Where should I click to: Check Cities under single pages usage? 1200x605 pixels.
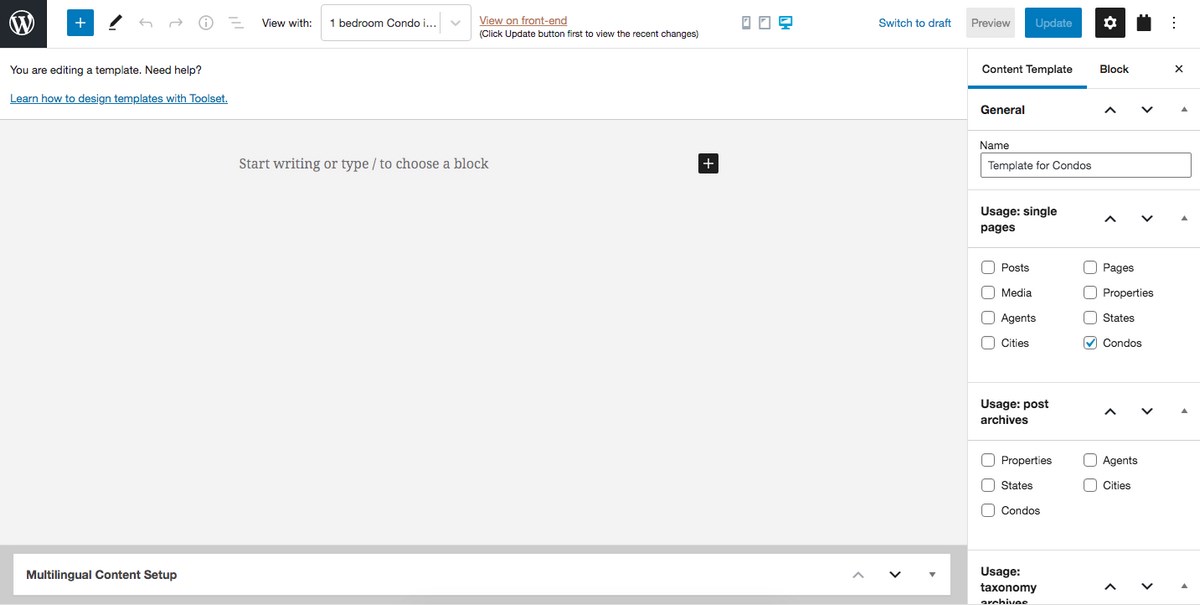coord(988,343)
